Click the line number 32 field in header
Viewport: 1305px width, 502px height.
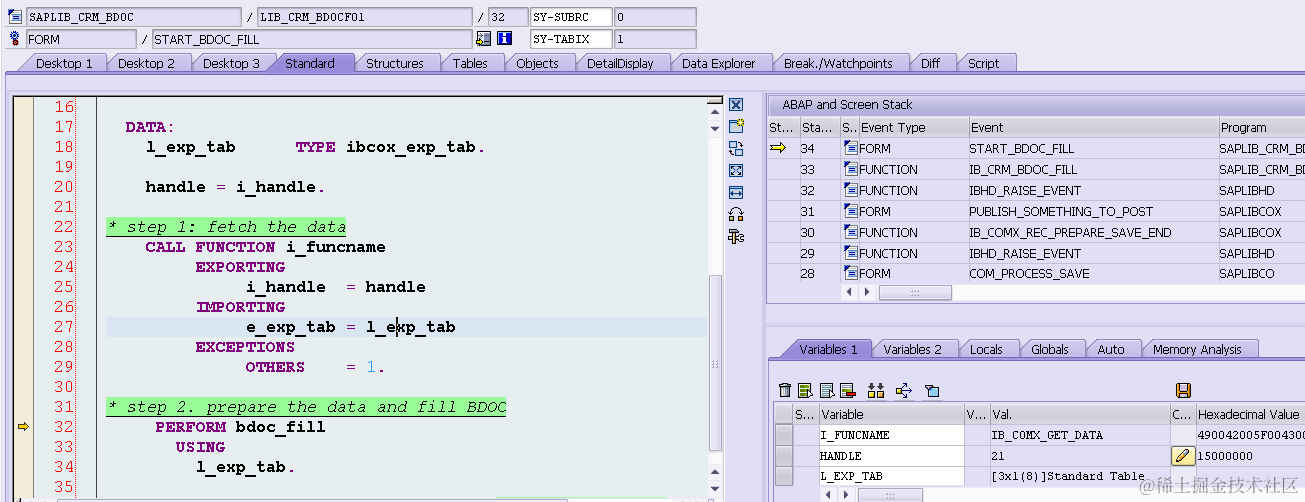tap(508, 17)
